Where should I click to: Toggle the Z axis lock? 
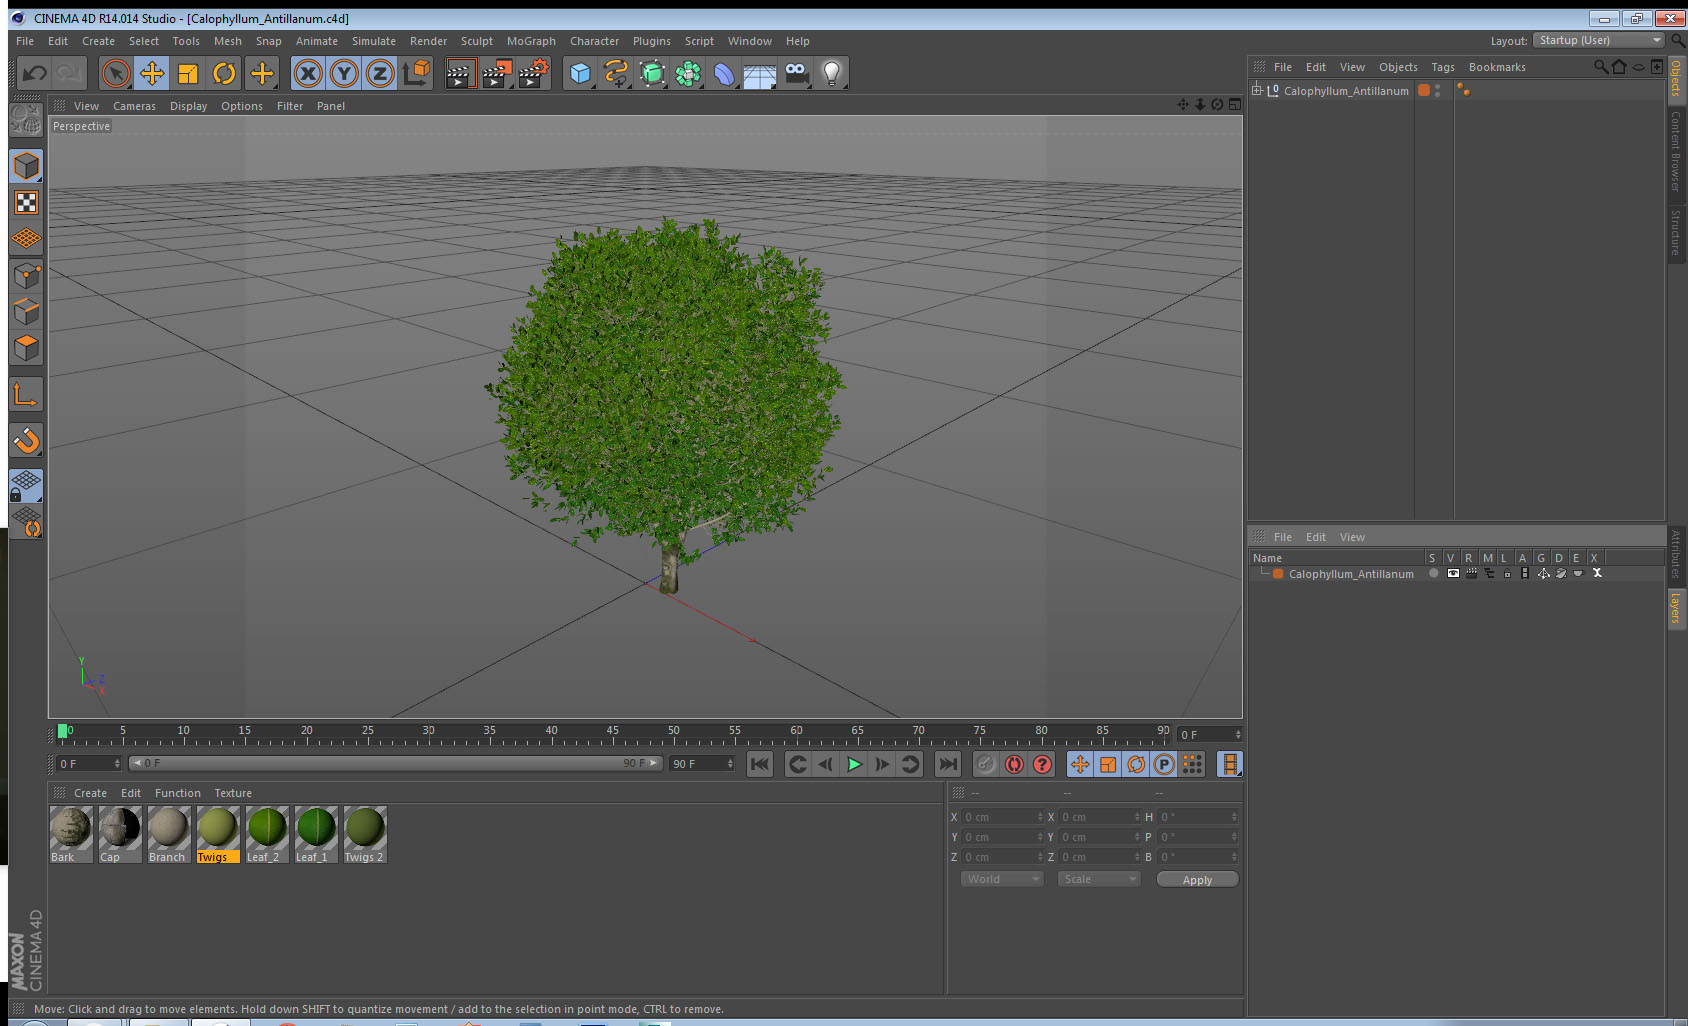(x=380, y=73)
